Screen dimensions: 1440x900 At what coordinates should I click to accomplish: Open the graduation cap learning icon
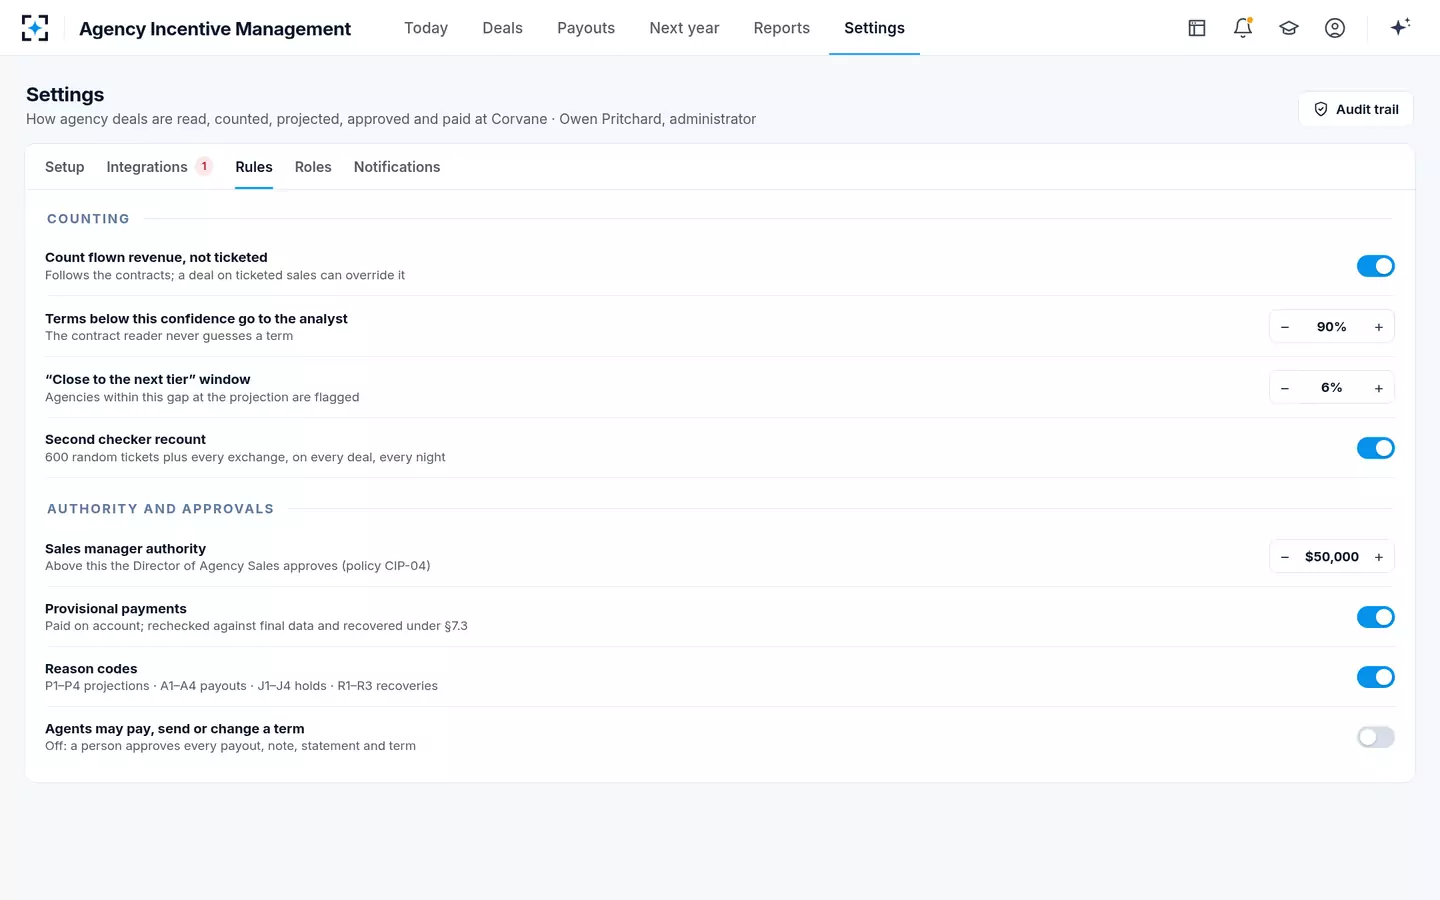(x=1289, y=28)
